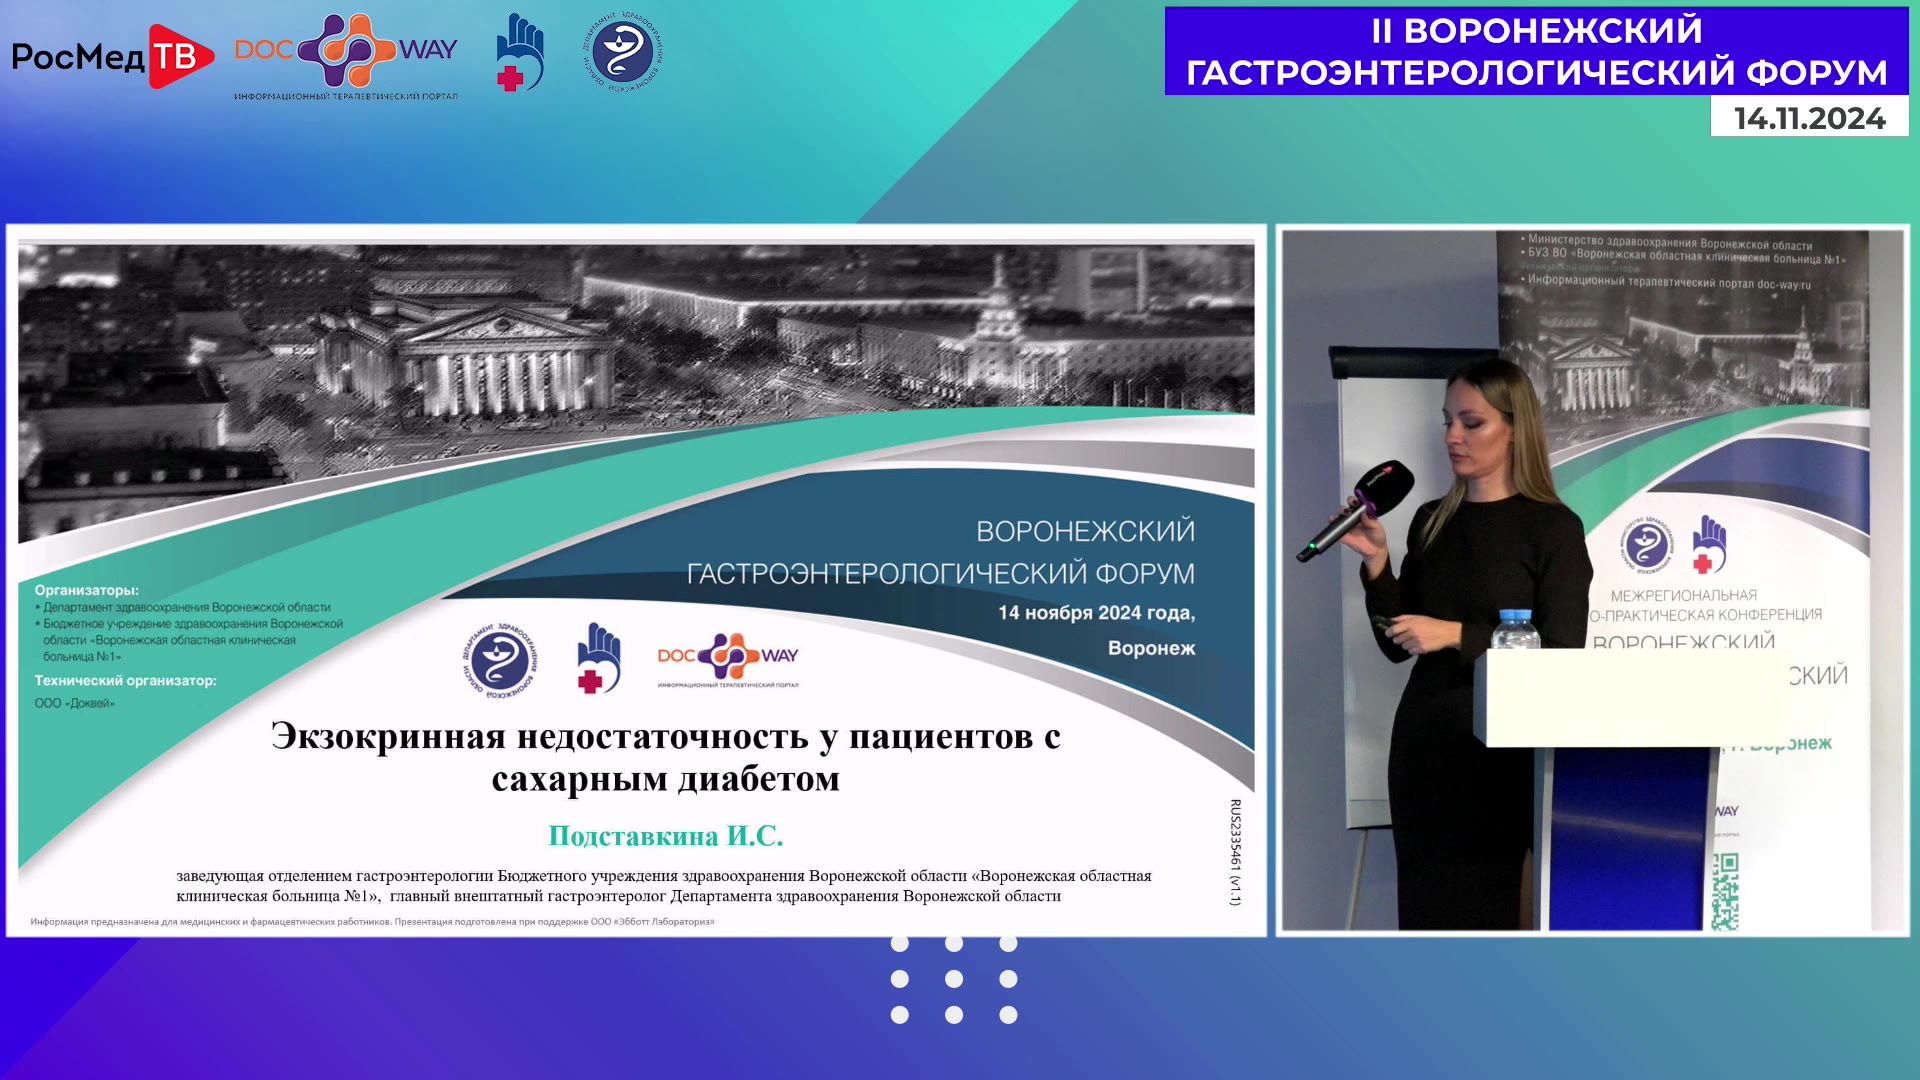Image resolution: width=1920 pixels, height=1080 pixels.
Task: Click the slide heading 'ВОРОНЕЖСКИЙ'
Action: pyautogui.click(x=1085, y=531)
